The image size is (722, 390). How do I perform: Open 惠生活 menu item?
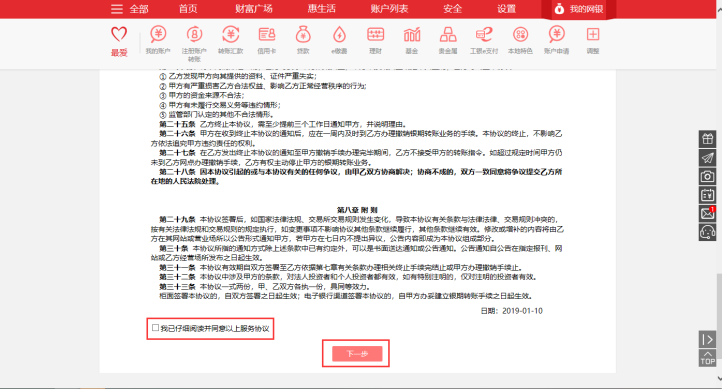(321, 9)
